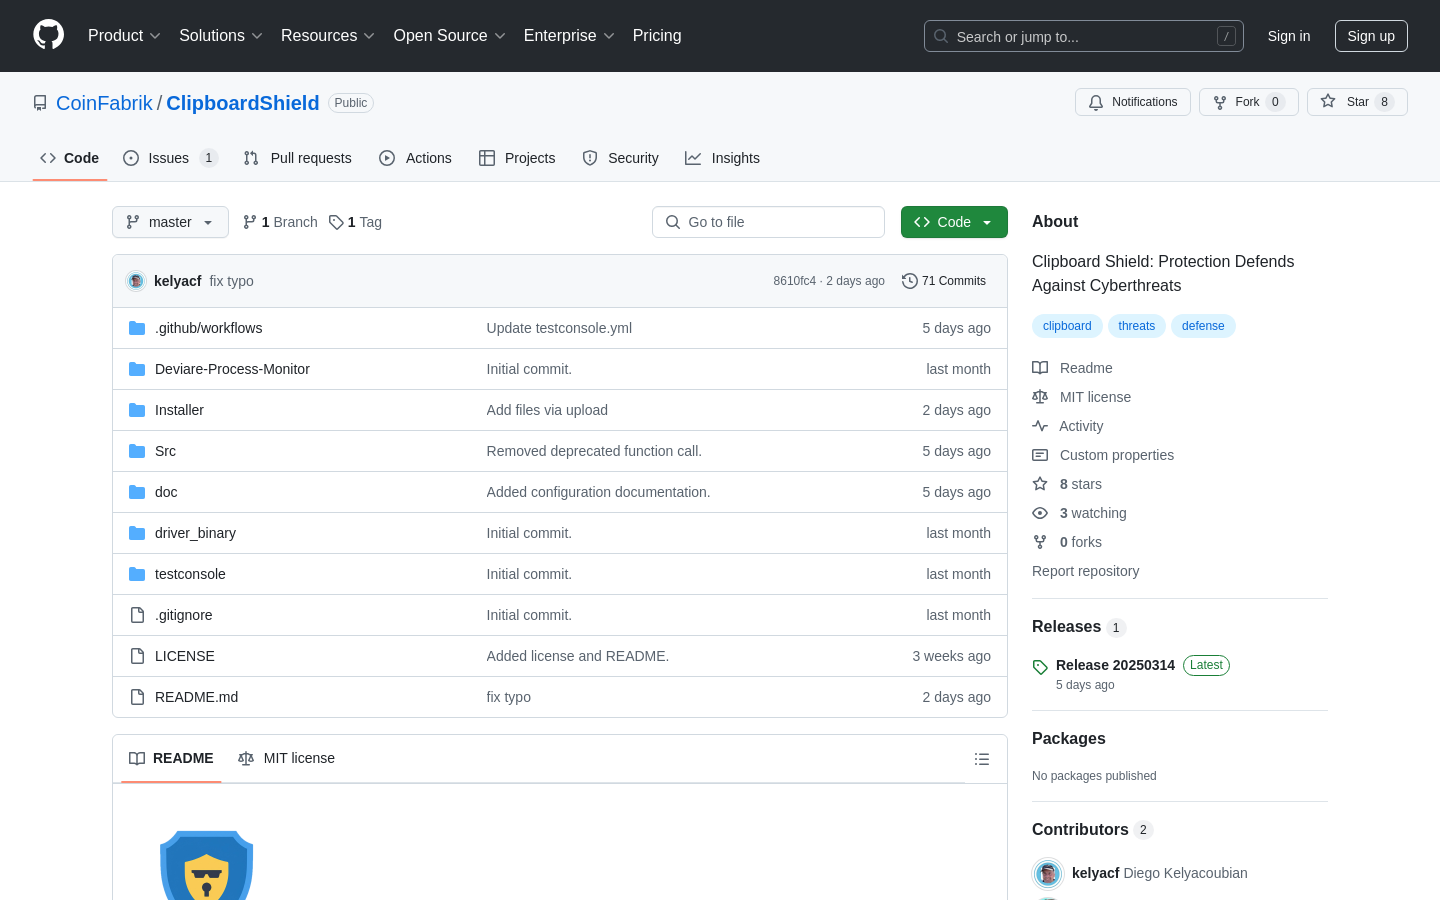Screen dimensions: 1440x900
Task: Open the Security tab
Action: click(621, 158)
